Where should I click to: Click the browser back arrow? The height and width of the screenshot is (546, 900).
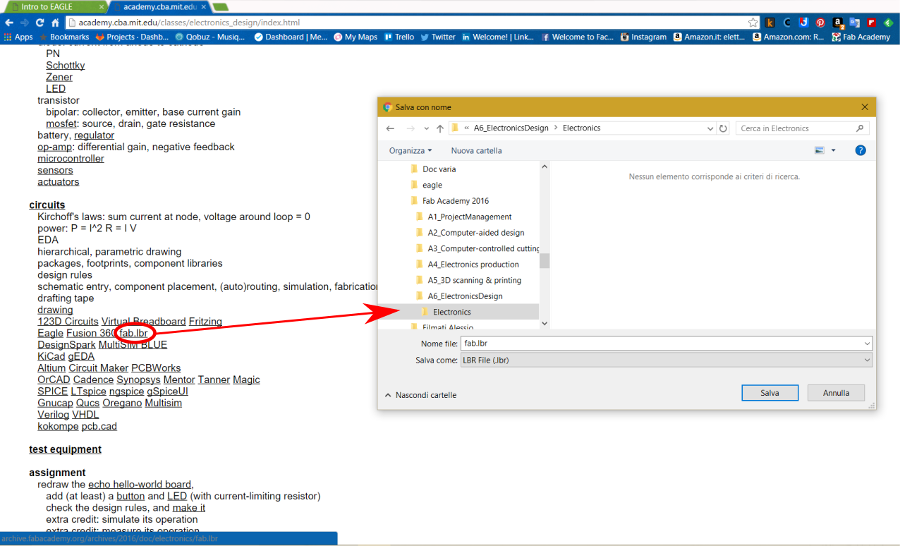9,22
